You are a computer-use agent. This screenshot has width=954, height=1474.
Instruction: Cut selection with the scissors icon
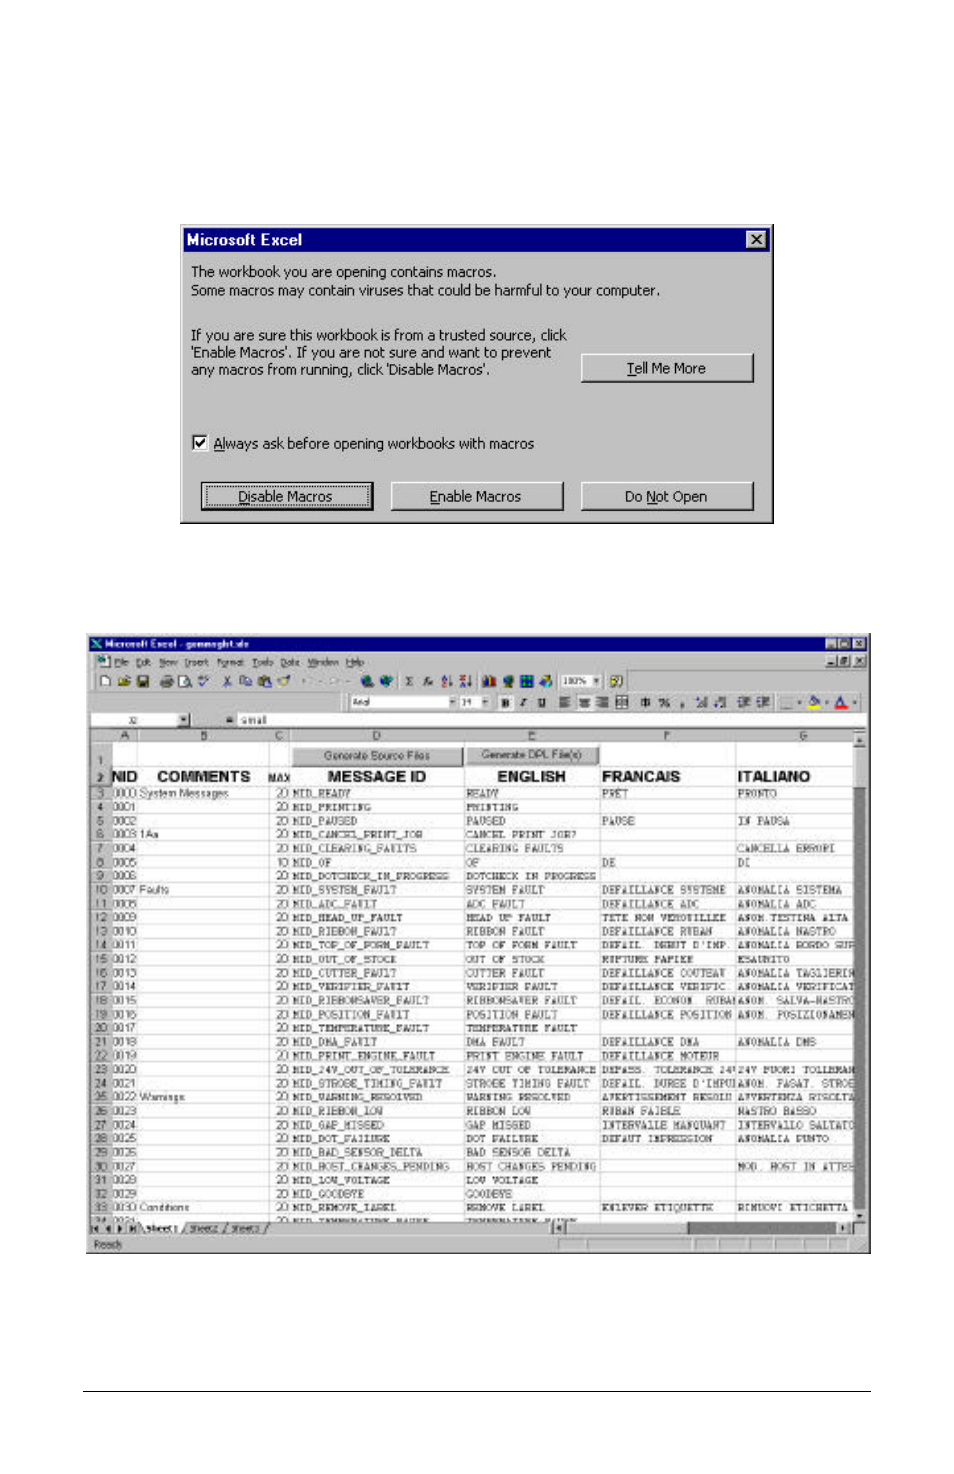pyautogui.click(x=228, y=681)
